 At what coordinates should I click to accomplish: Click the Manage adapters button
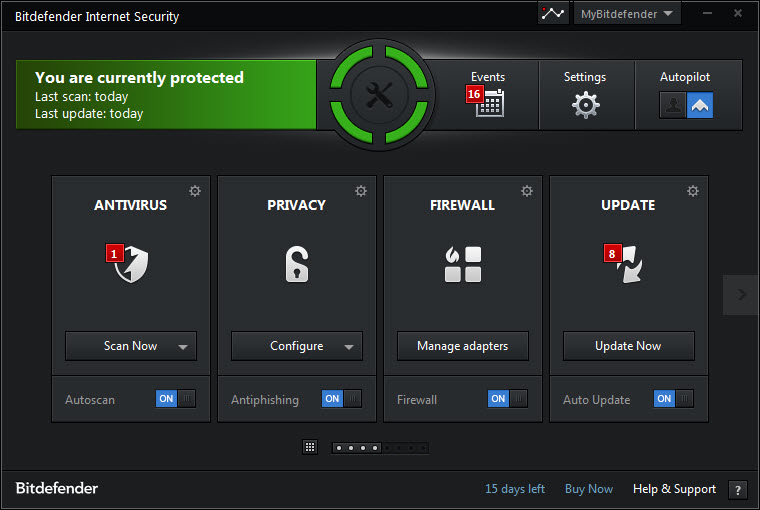pyautogui.click(x=463, y=346)
